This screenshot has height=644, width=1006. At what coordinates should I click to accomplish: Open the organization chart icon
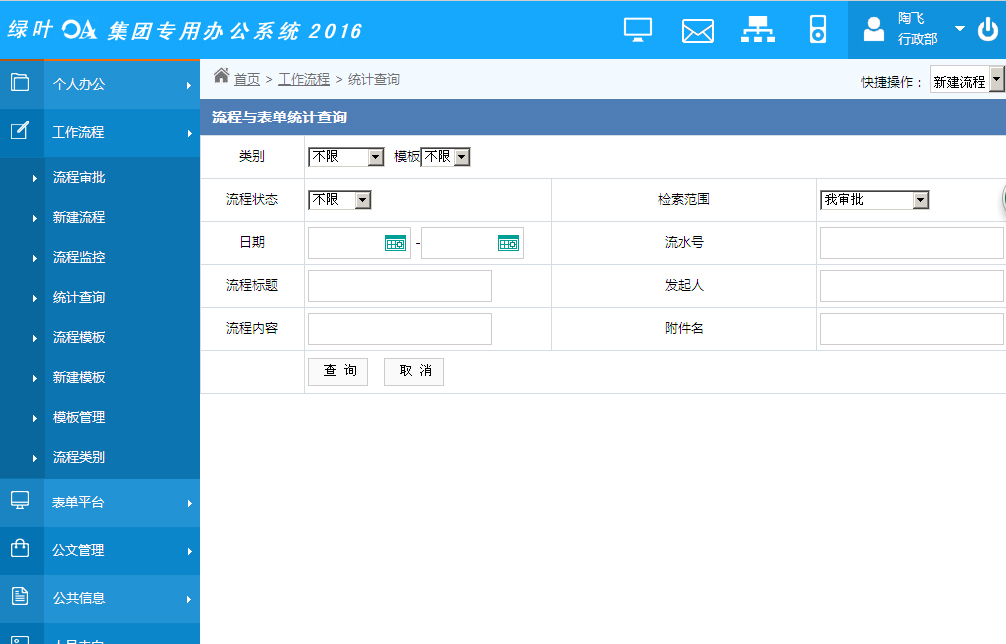pos(758,30)
